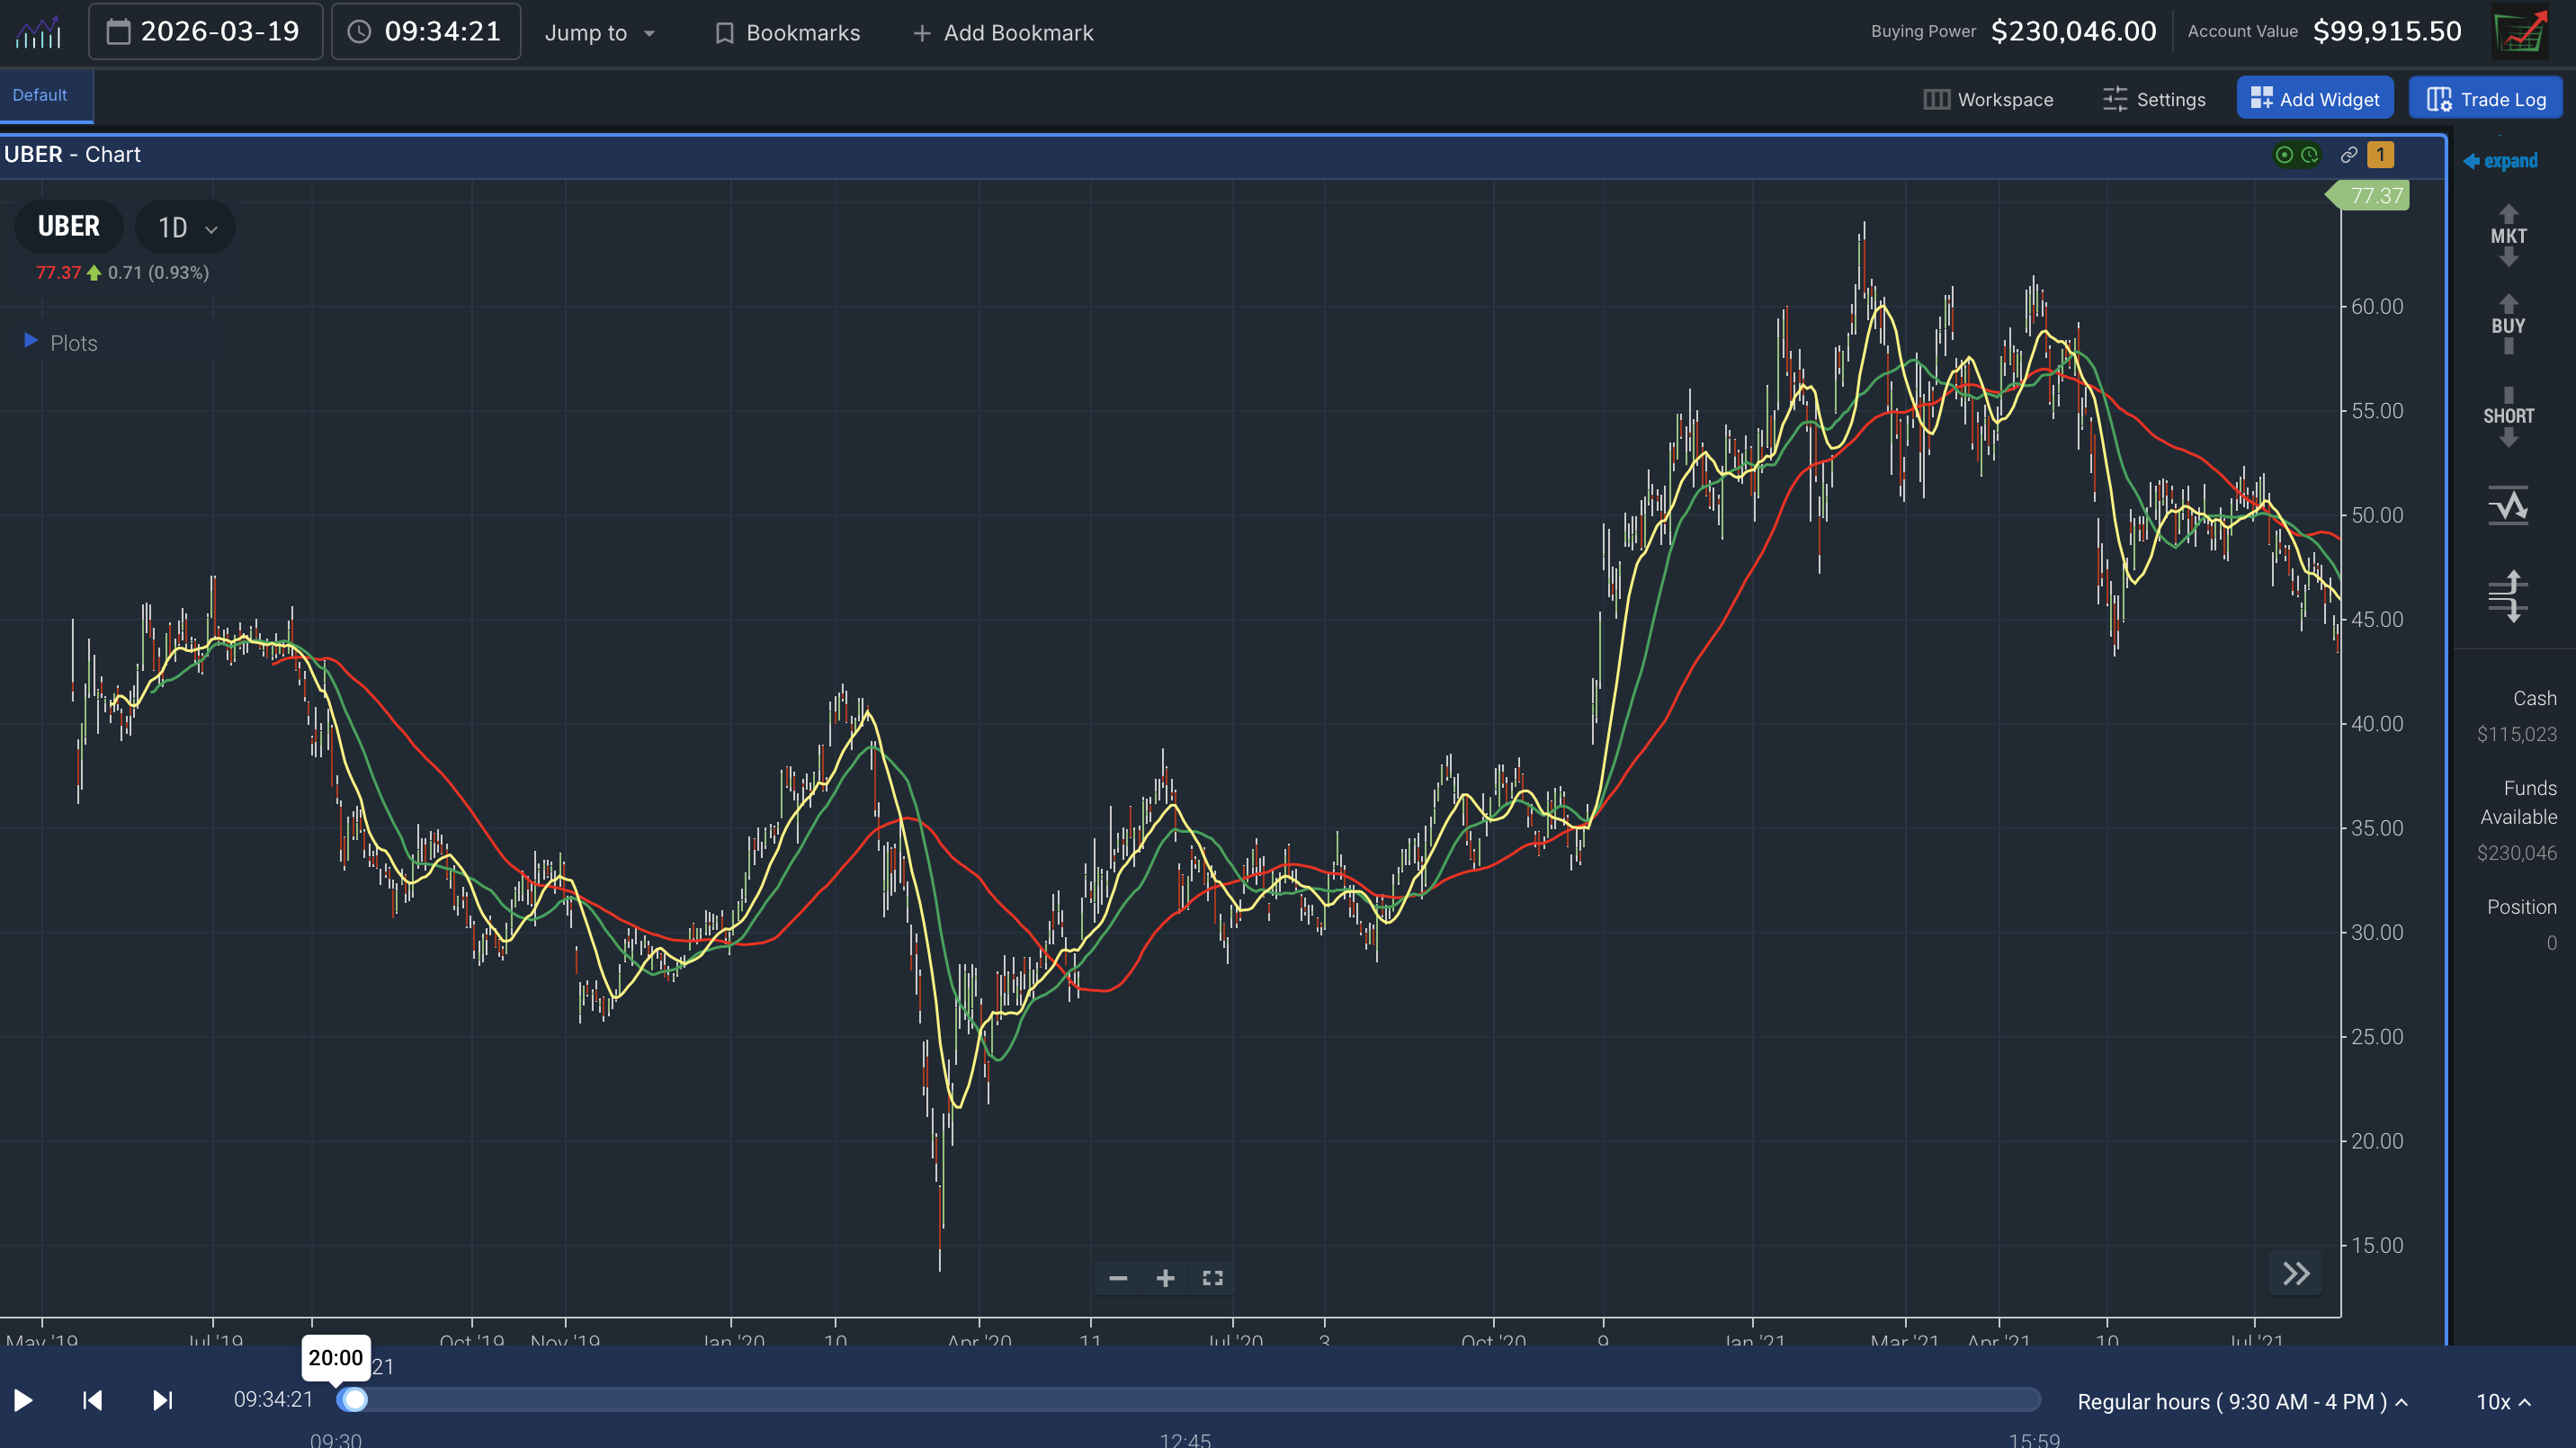Expand the Plots section
Viewport: 2576px width, 1448px height.
[x=30, y=341]
